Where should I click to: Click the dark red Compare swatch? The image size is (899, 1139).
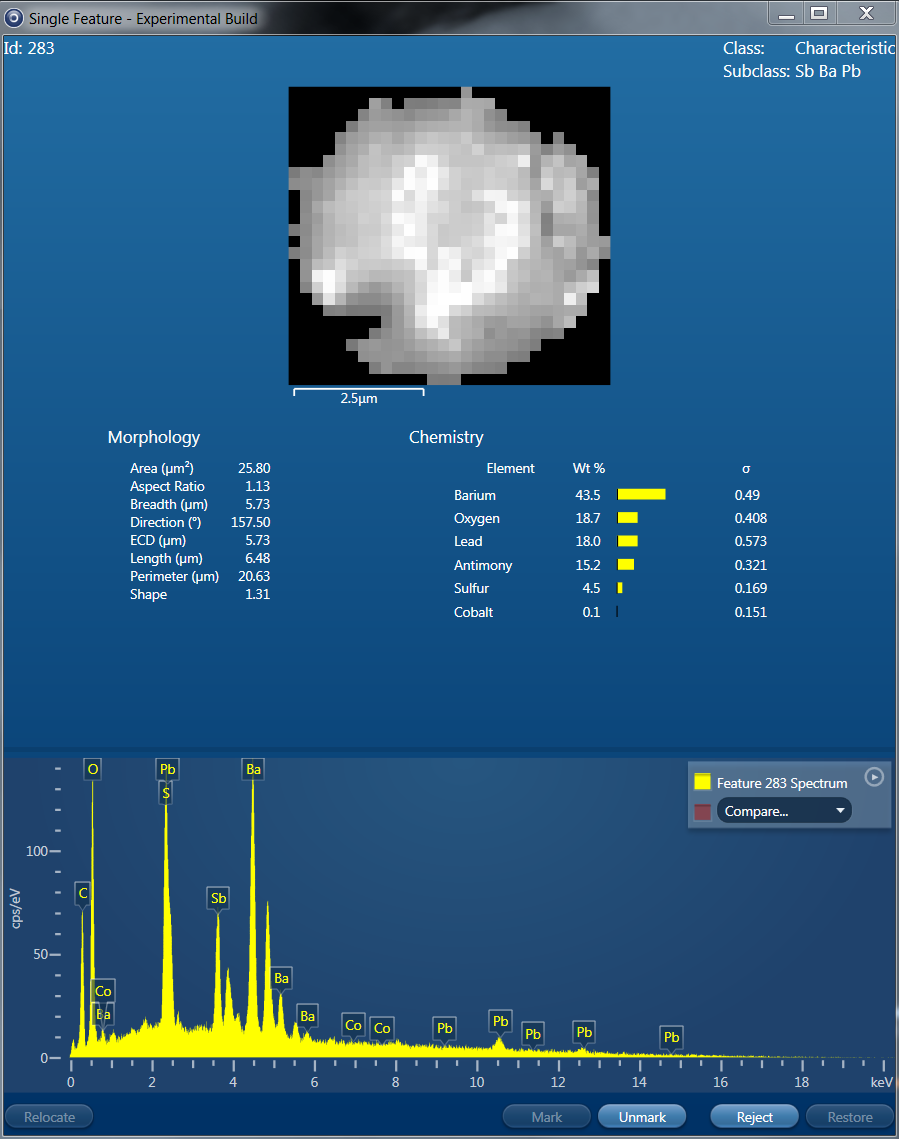point(703,811)
